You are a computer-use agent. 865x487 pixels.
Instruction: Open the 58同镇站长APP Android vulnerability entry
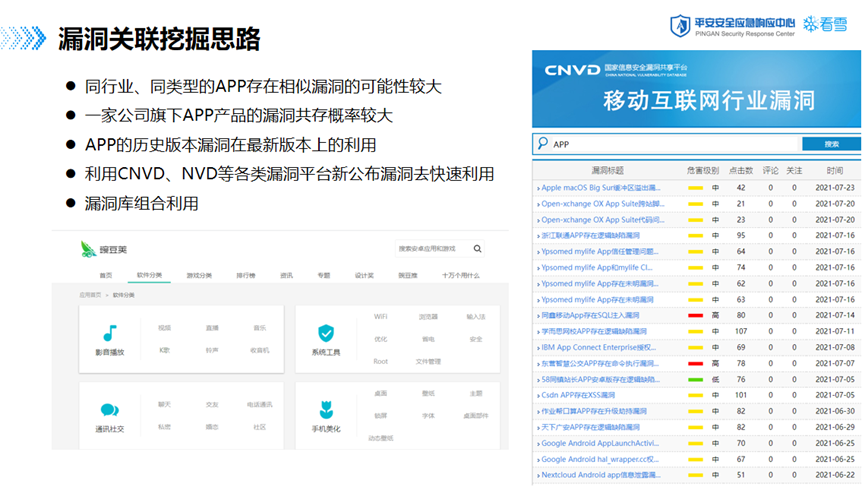pyautogui.click(x=600, y=379)
